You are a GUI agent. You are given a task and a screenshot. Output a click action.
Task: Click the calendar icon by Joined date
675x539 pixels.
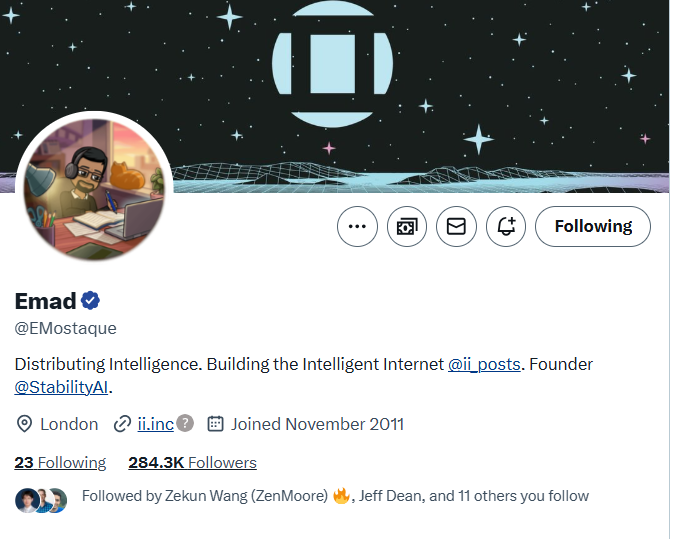(215, 424)
